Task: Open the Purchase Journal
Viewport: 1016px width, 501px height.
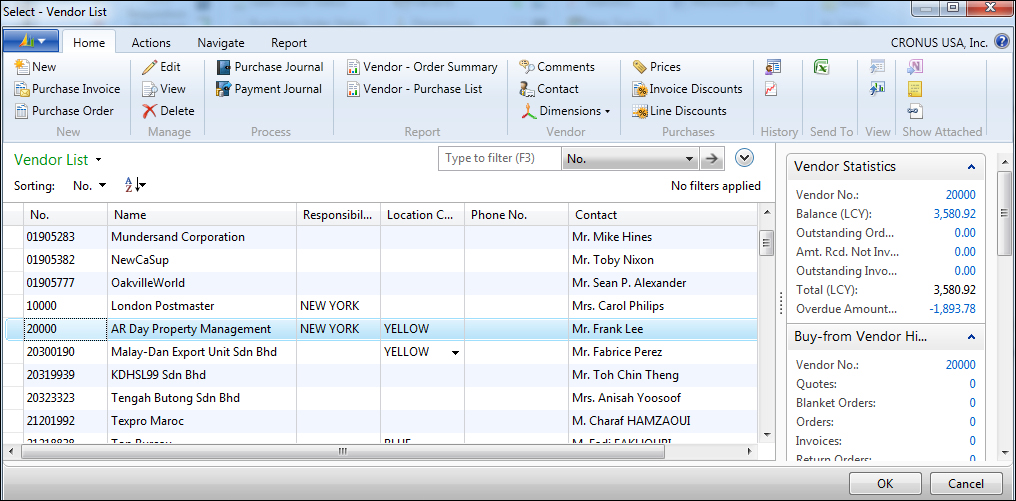Action: point(270,67)
